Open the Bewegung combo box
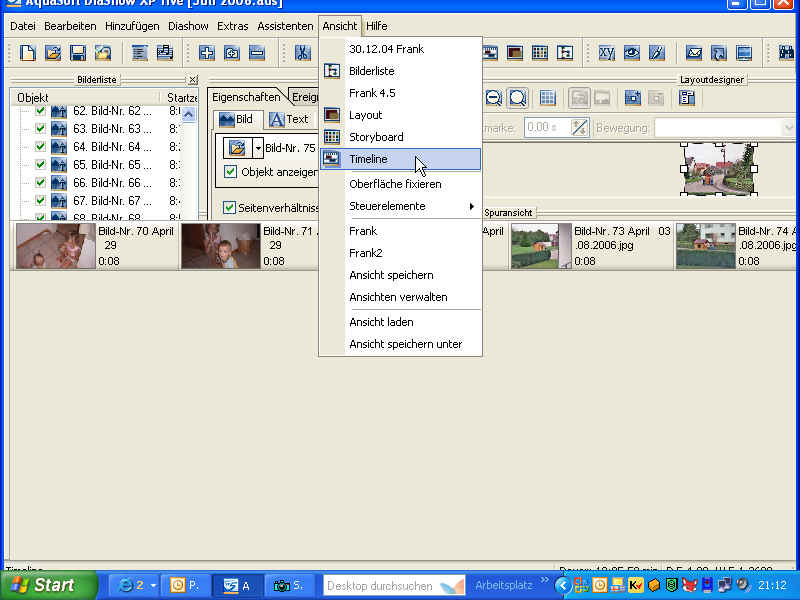This screenshot has width=800, height=600. (788, 127)
